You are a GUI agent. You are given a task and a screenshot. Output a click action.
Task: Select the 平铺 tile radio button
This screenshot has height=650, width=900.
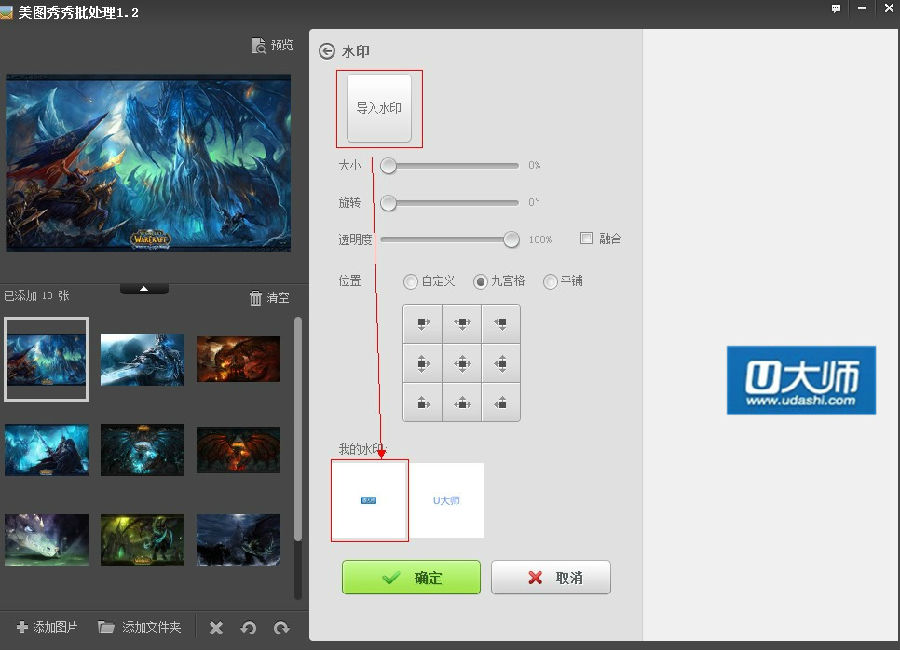coord(550,282)
